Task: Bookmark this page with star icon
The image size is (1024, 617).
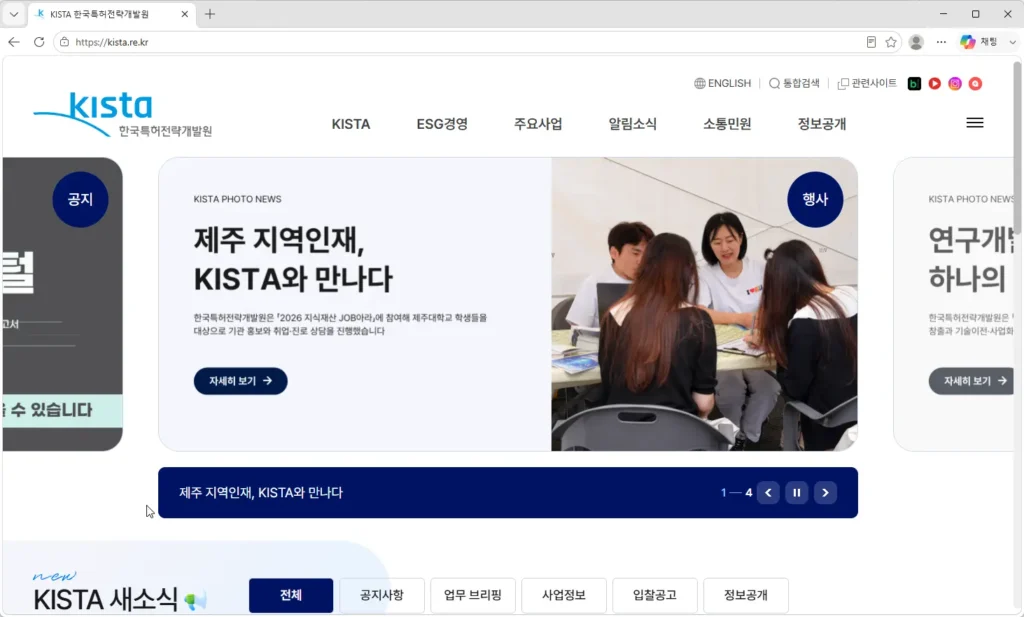Action: click(891, 42)
